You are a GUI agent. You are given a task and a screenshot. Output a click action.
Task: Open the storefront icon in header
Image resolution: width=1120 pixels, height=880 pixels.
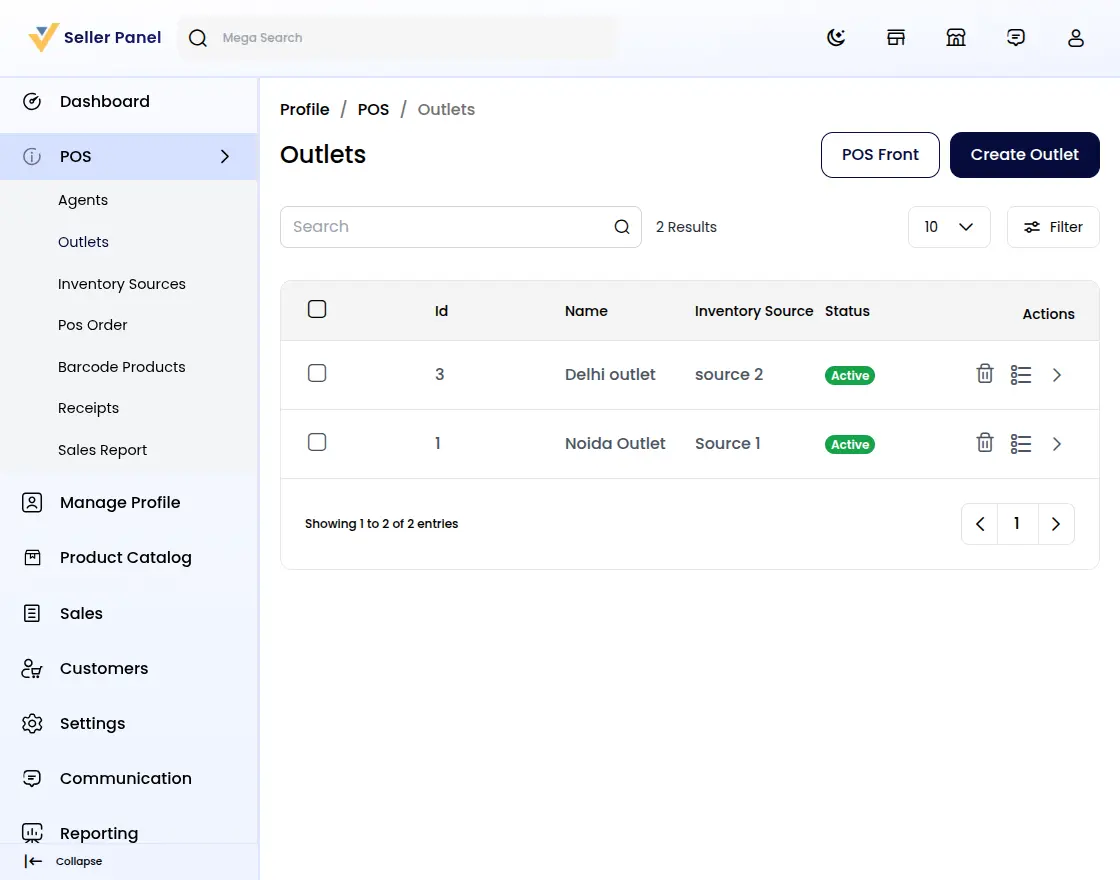click(x=896, y=37)
